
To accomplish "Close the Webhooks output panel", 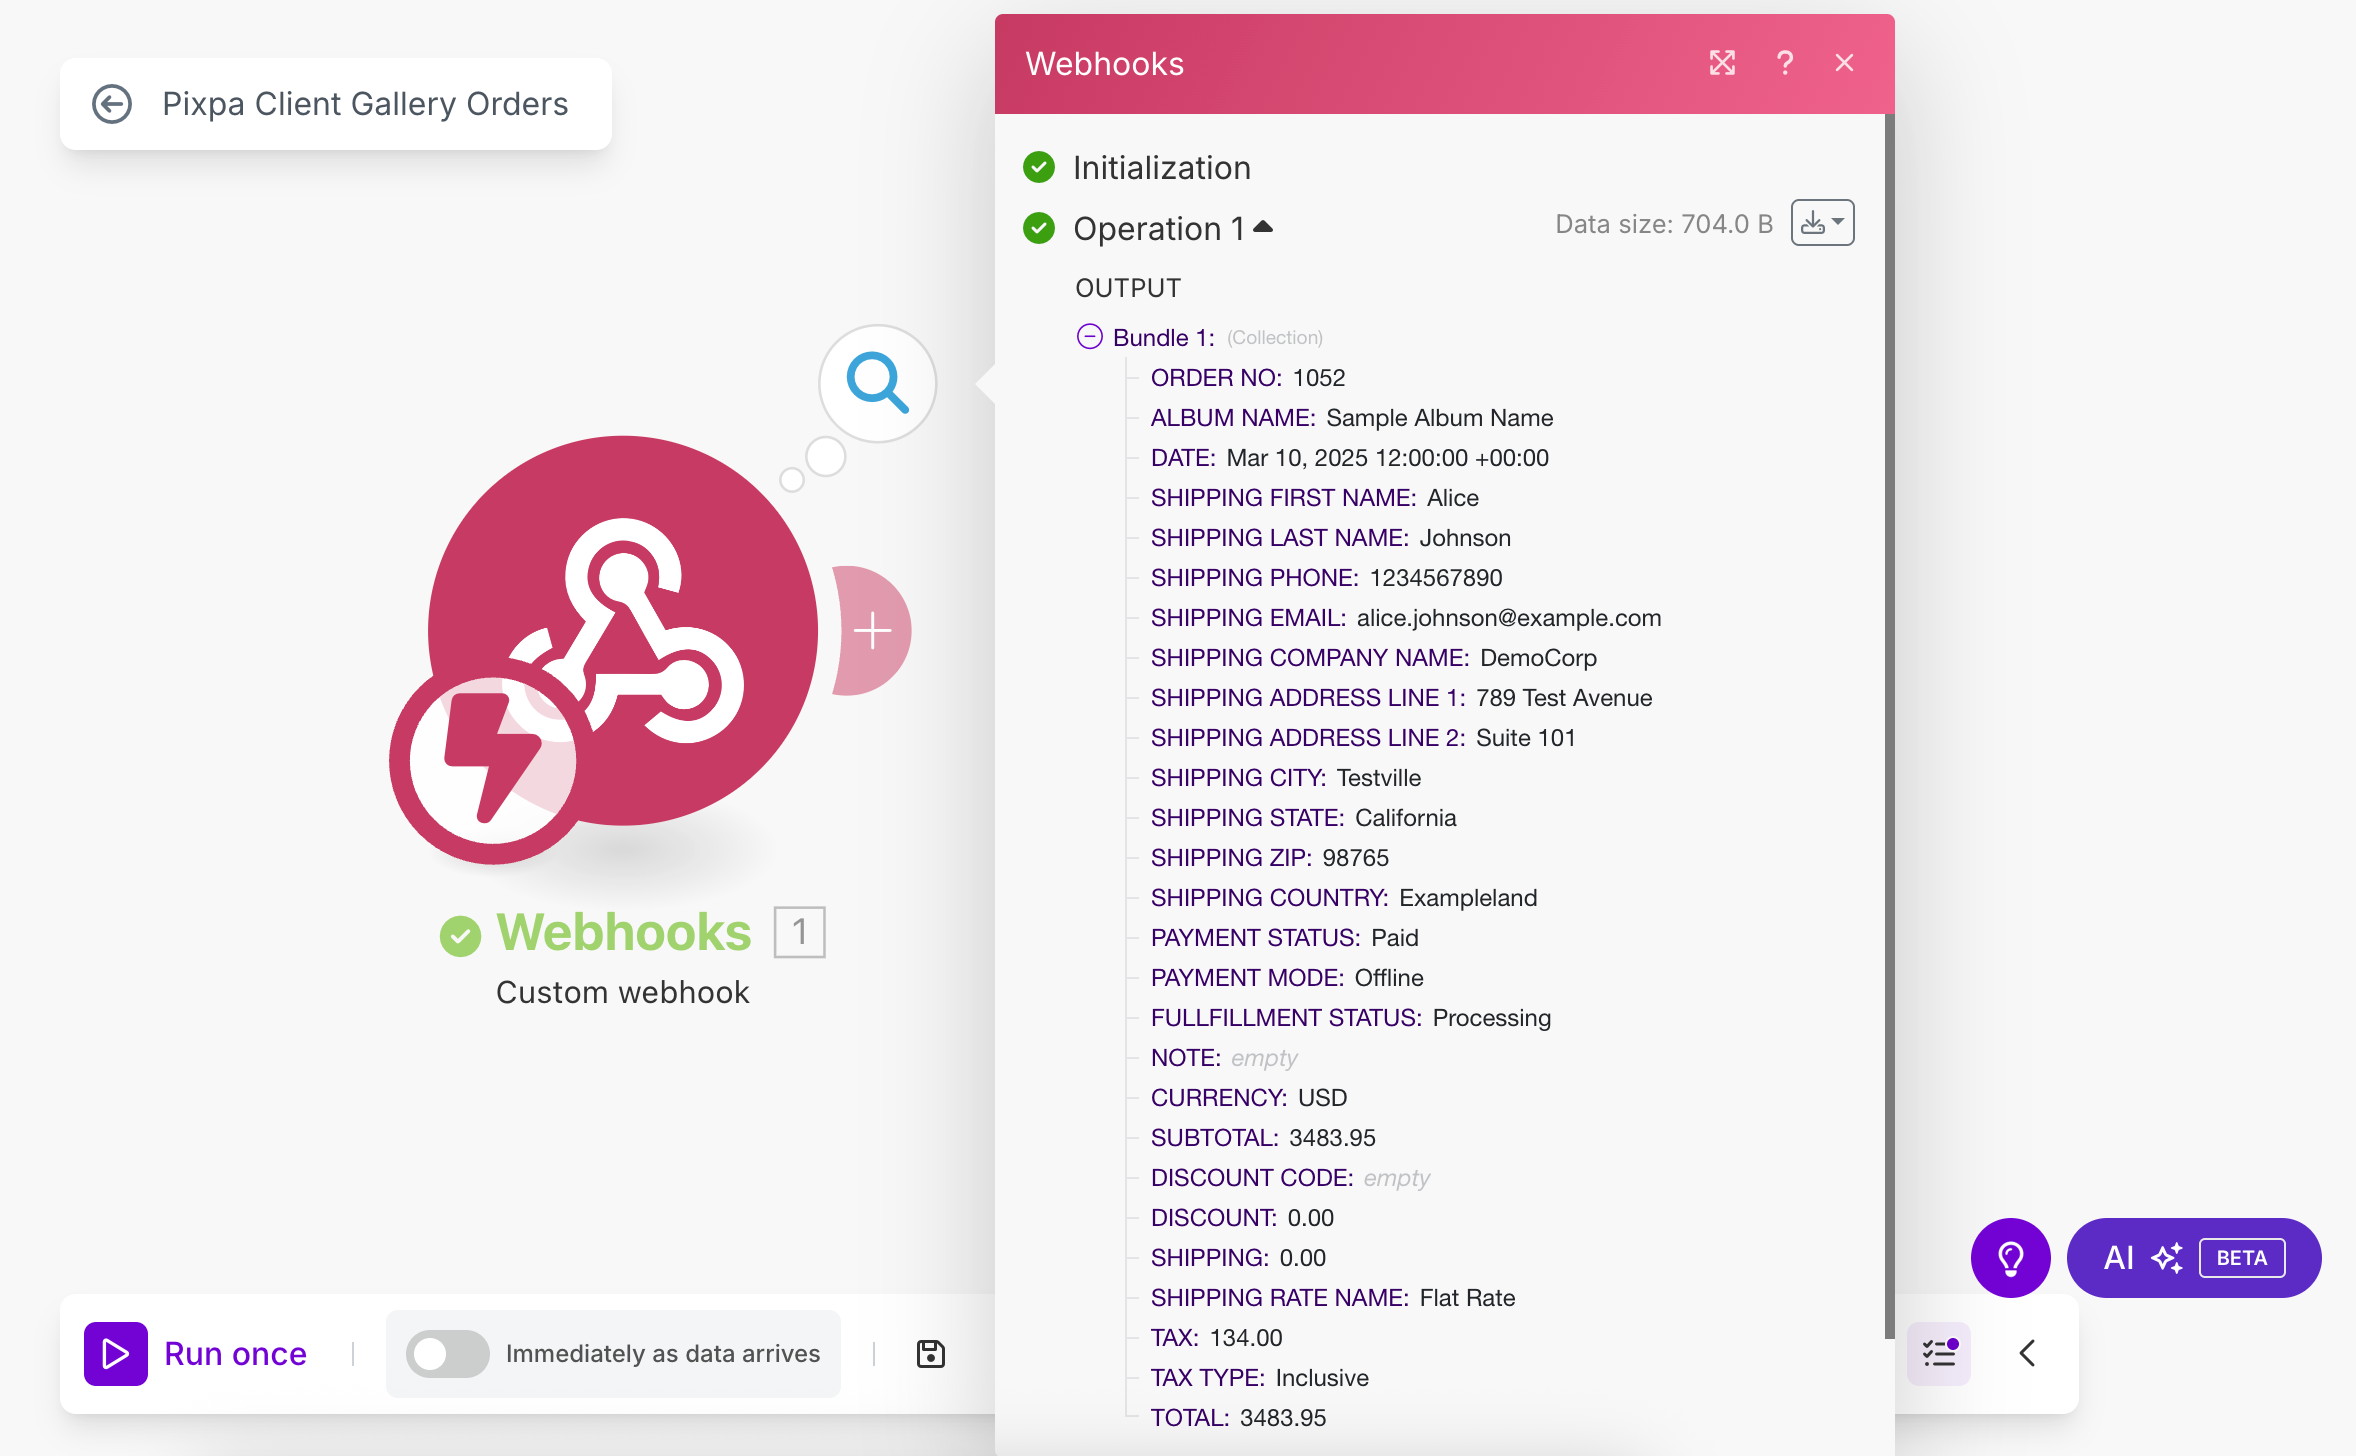I will pos(1845,63).
